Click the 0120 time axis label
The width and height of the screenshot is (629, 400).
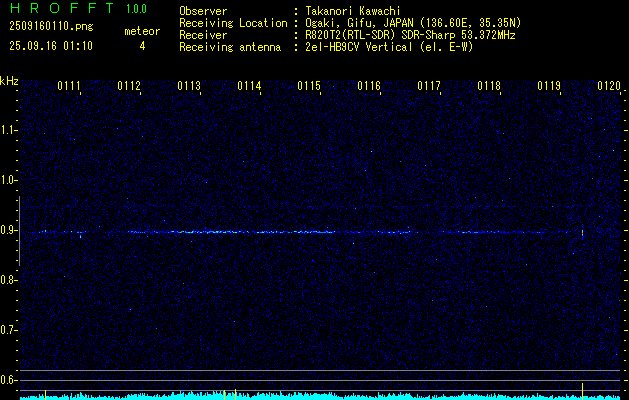pyautogui.click(x=609, y=86)
